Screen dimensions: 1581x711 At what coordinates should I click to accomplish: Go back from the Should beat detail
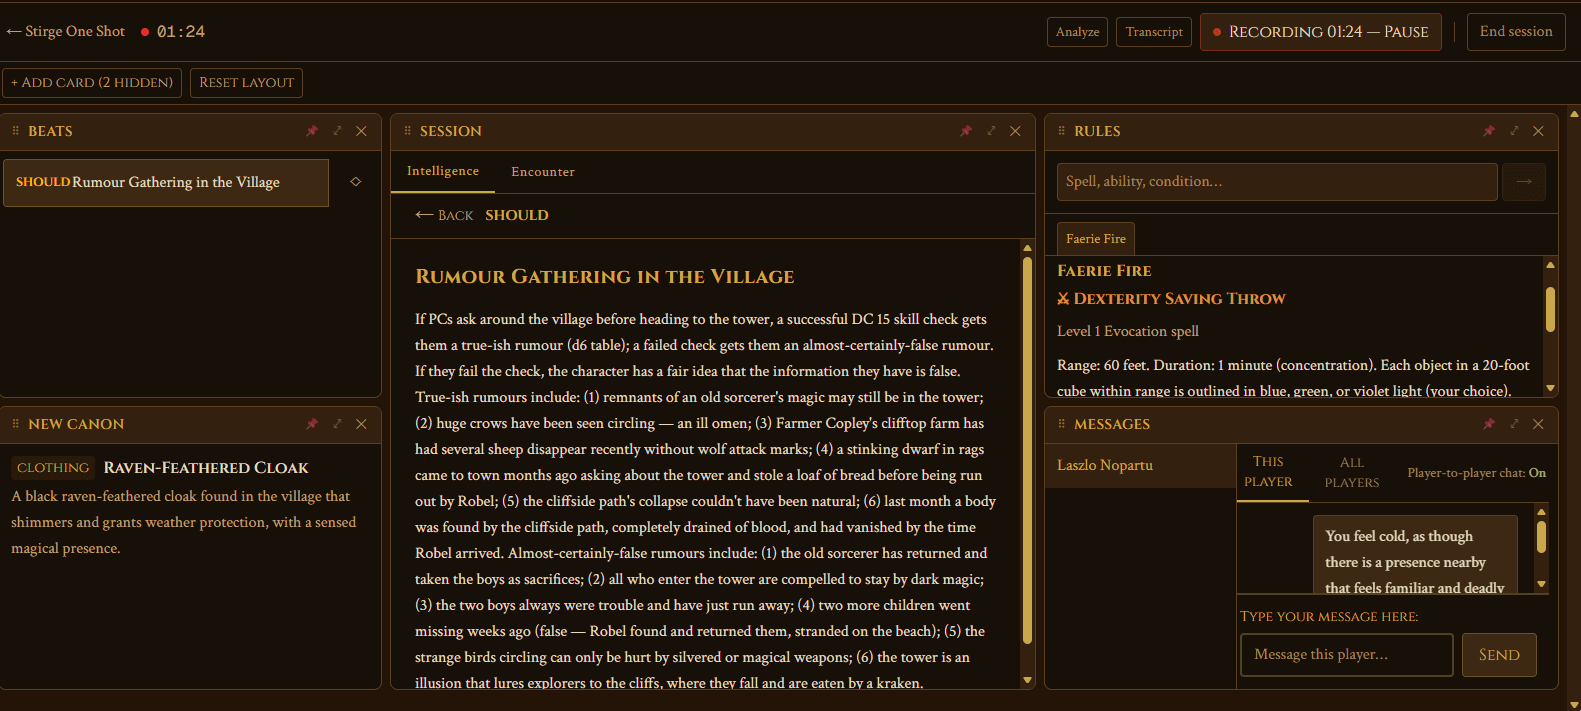pyautogui.click(x=444, y=215)
